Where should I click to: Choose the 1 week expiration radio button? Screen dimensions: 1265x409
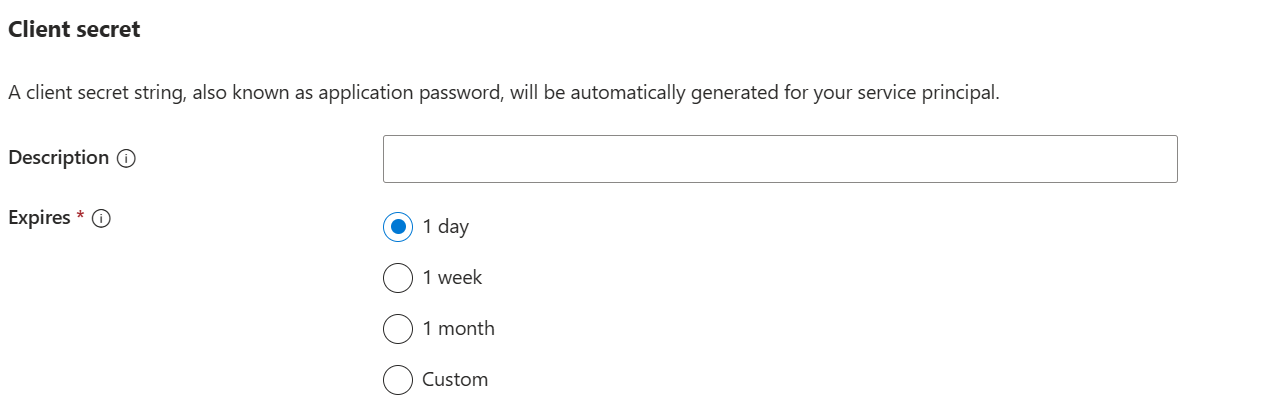397,278
